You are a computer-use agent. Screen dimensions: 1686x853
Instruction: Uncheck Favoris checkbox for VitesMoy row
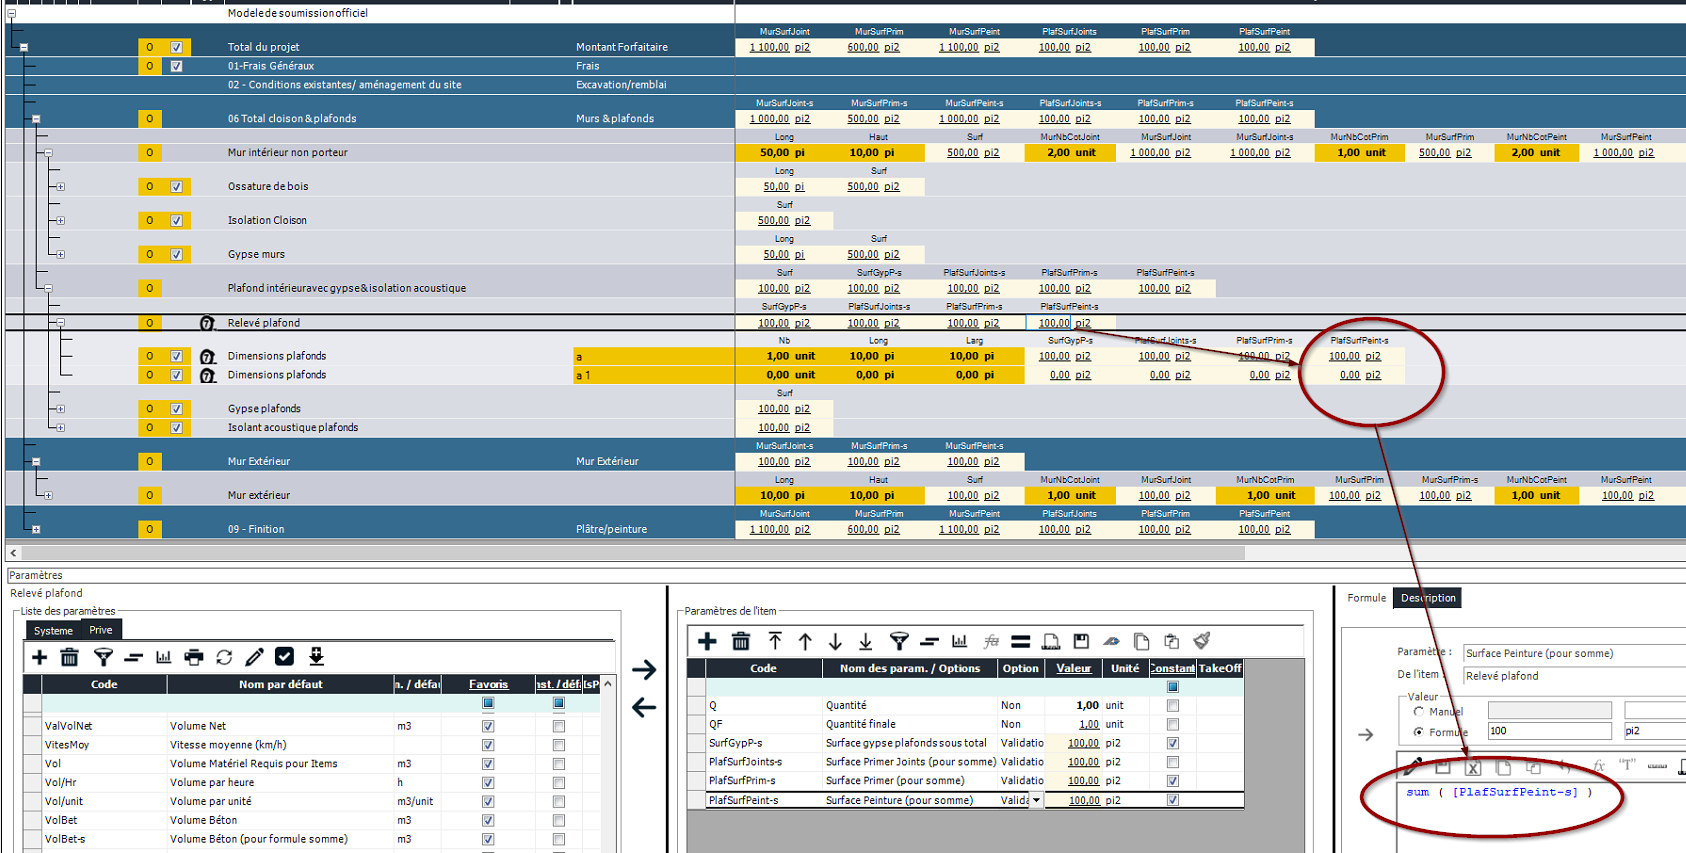pos(488,745)
